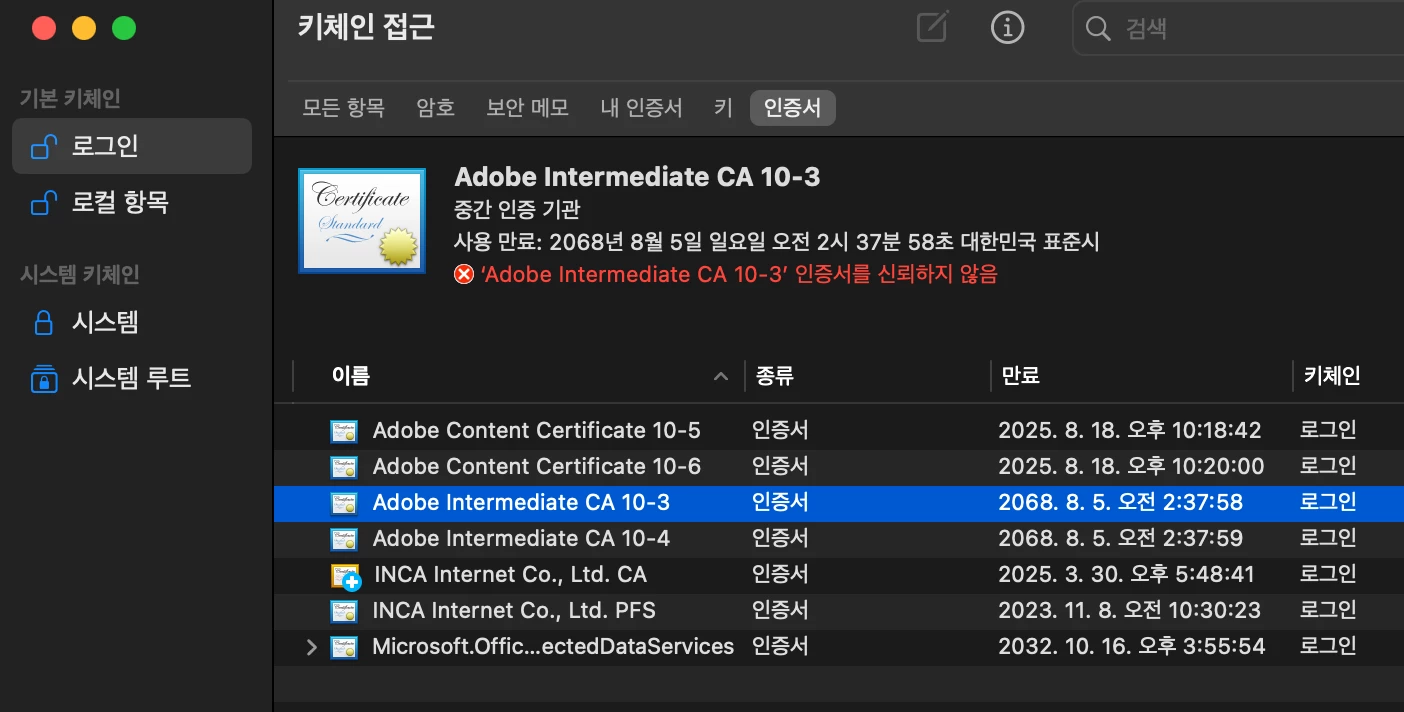The image size is (1404, 712).
Task: Click the compose new note icon
Action: point(932,27)
